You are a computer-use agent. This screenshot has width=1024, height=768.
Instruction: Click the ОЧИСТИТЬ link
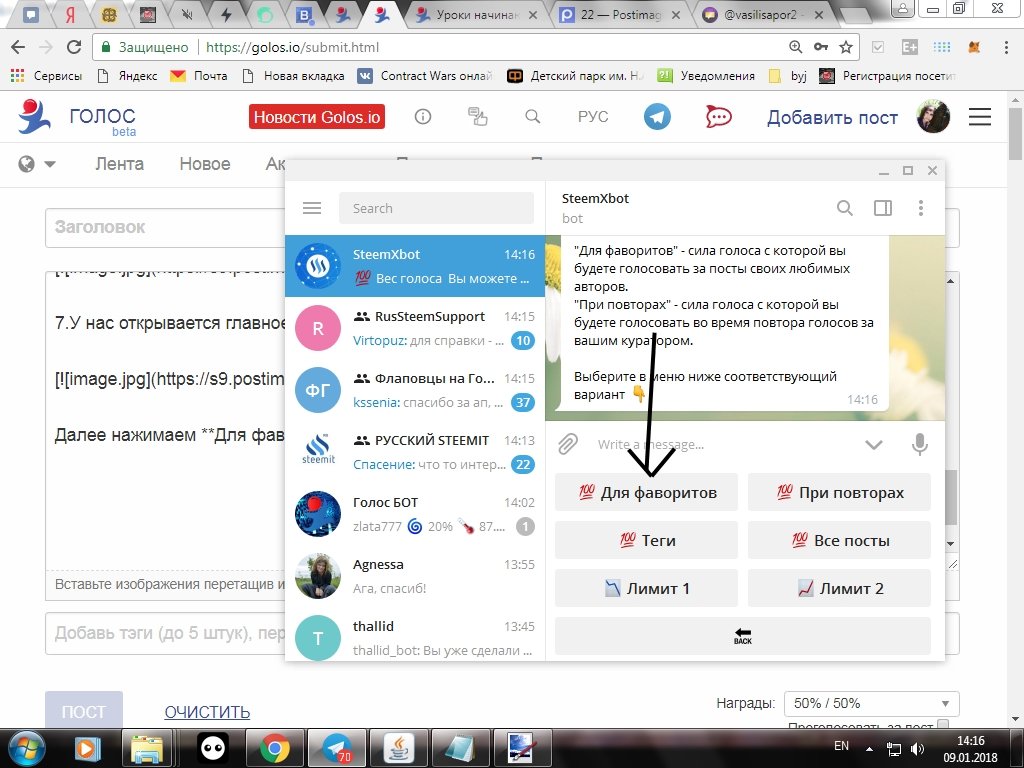click(207, 712)
